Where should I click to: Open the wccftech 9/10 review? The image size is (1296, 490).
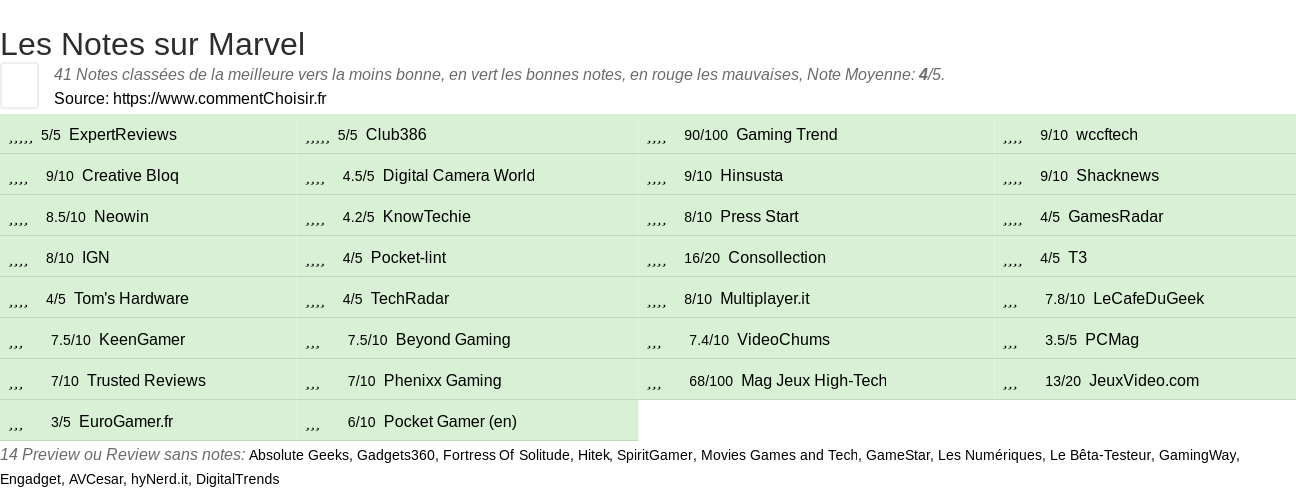(x=1145, y=134)
